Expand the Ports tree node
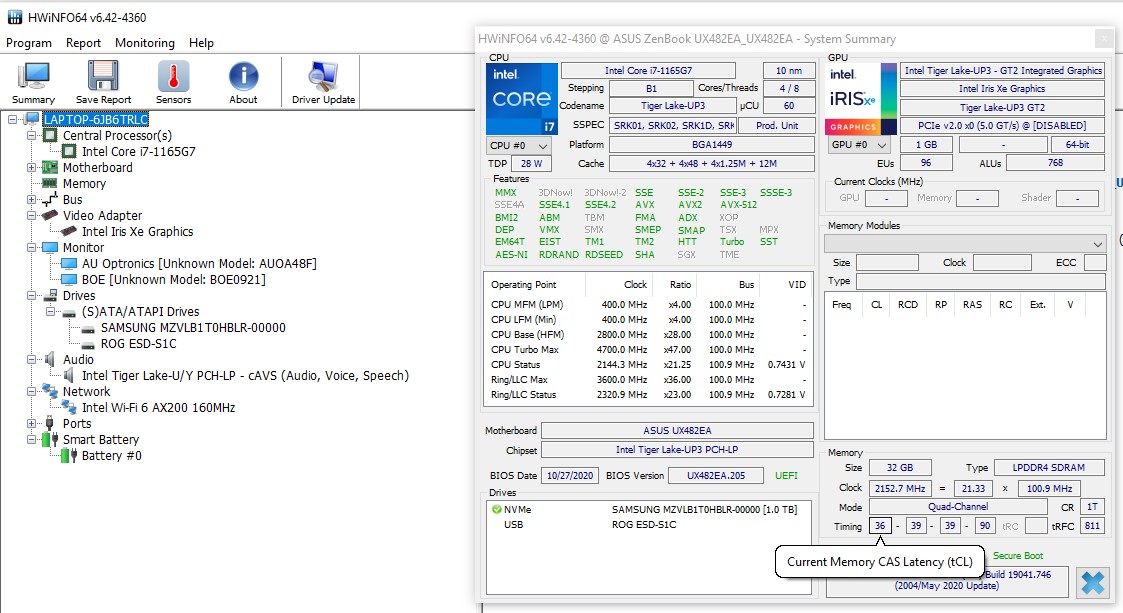This screenshot has width=1123, height=613. coord(32,423)
